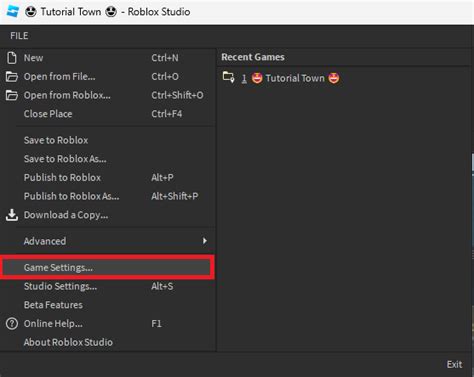This screenshot has width=474, height=377.
Task: Choose New from the File menu
Action: [108, 58]
